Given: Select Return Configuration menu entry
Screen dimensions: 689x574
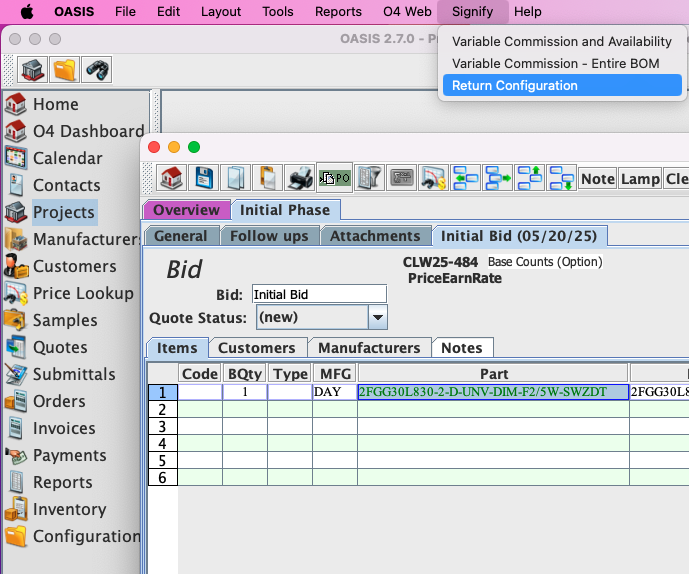Looking at the screenshot, I should point(562,85).
